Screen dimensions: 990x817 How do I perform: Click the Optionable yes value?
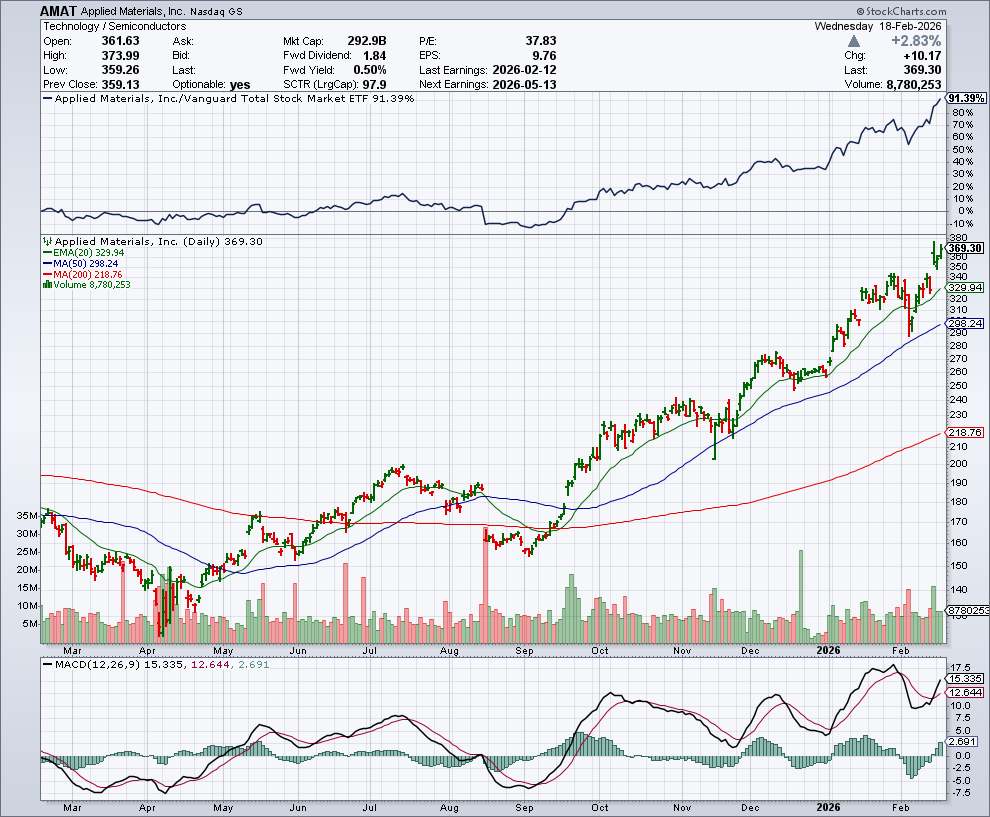click(x=241, y=85)
